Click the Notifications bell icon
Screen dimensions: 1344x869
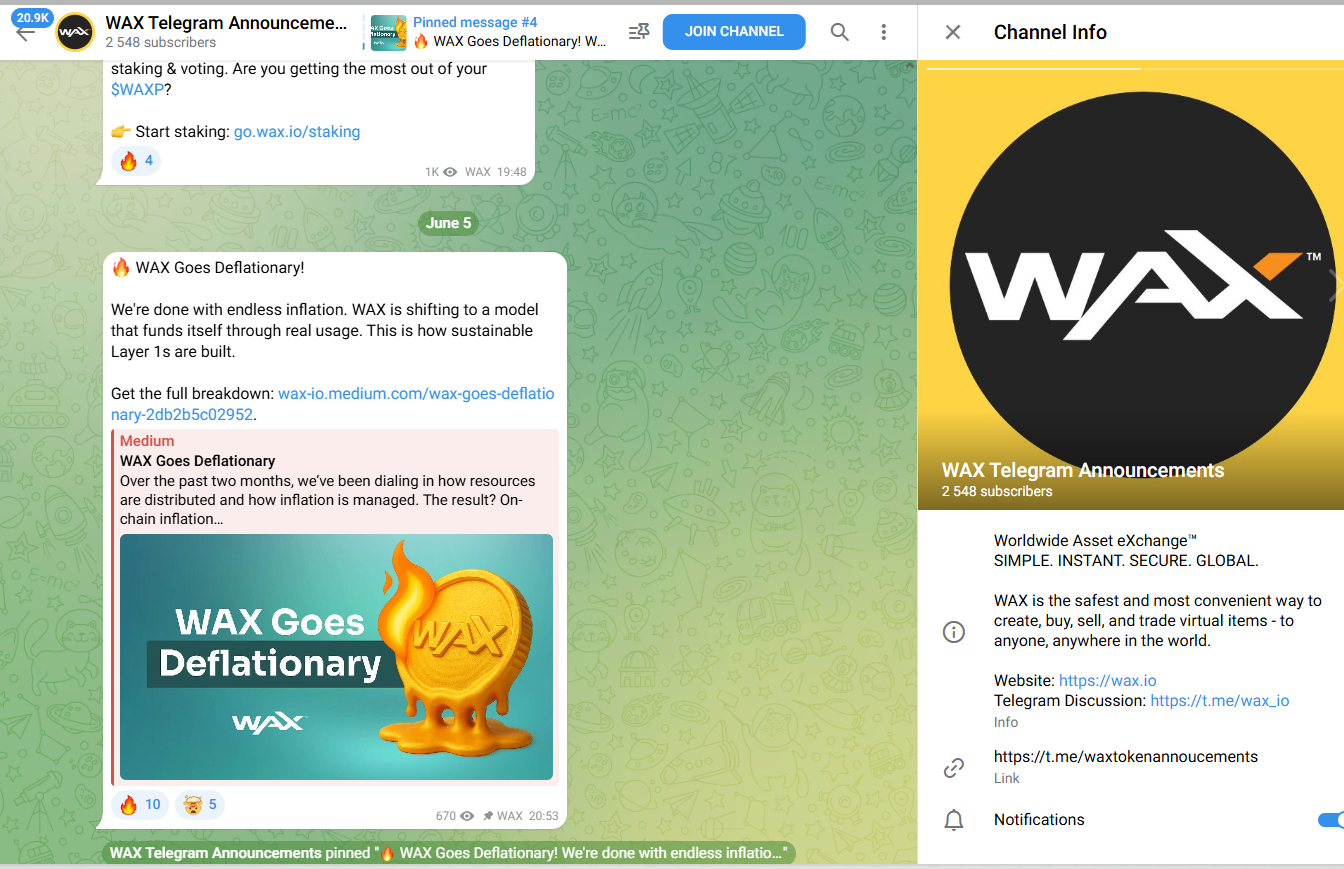click(954, 820)
